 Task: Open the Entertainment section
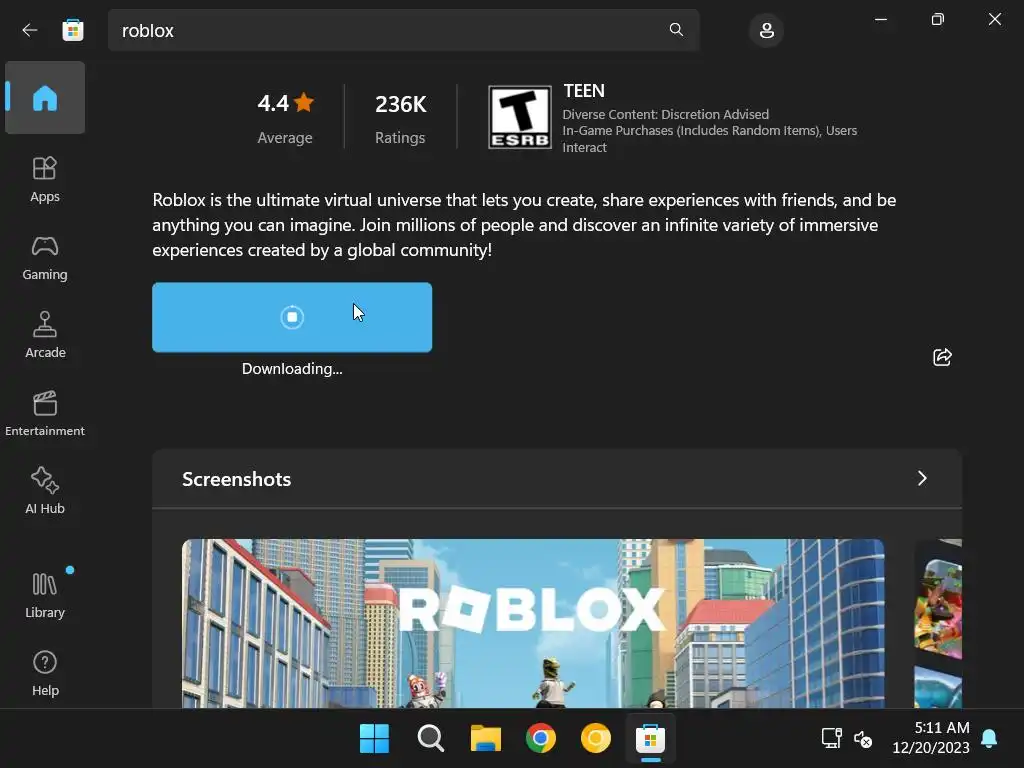[x=45, y=413]
